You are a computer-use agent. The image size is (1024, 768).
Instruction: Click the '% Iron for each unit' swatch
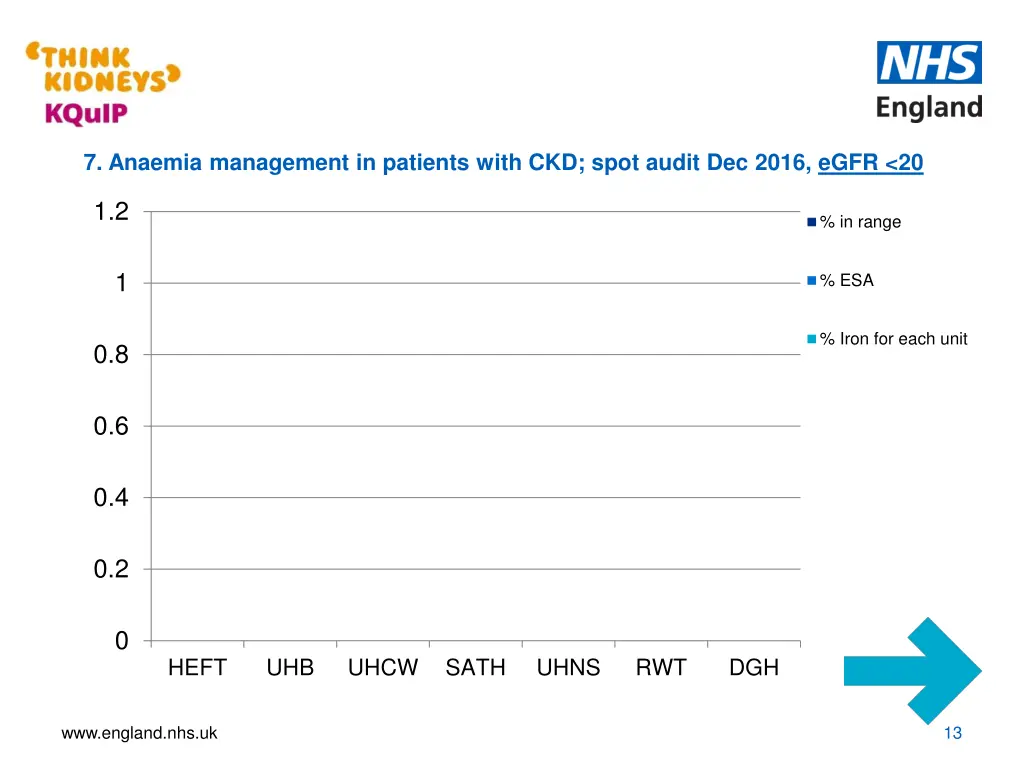pos(812,339)
